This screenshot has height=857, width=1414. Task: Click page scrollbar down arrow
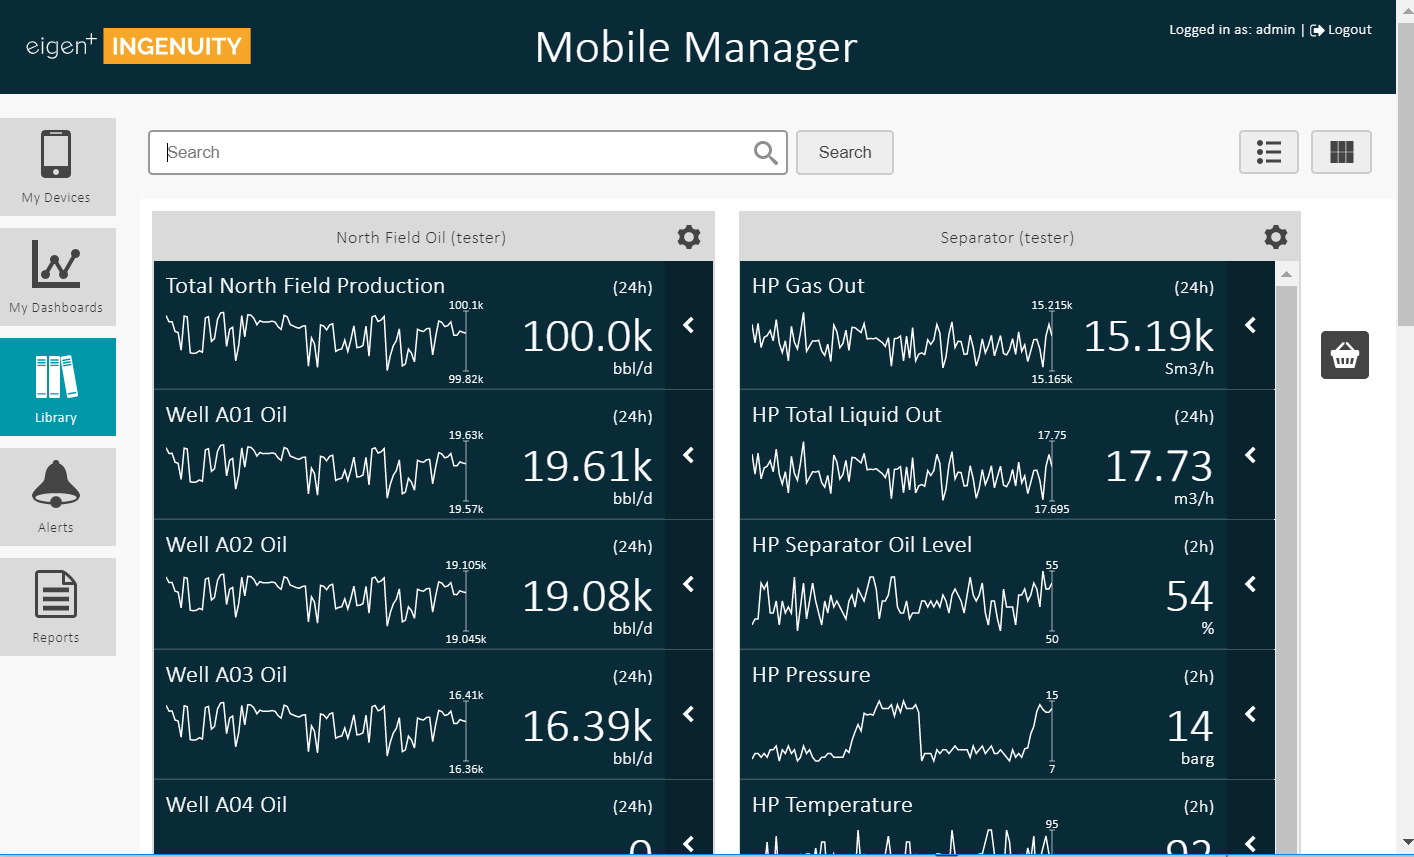pyautogui.click(x=1405, y=843)
